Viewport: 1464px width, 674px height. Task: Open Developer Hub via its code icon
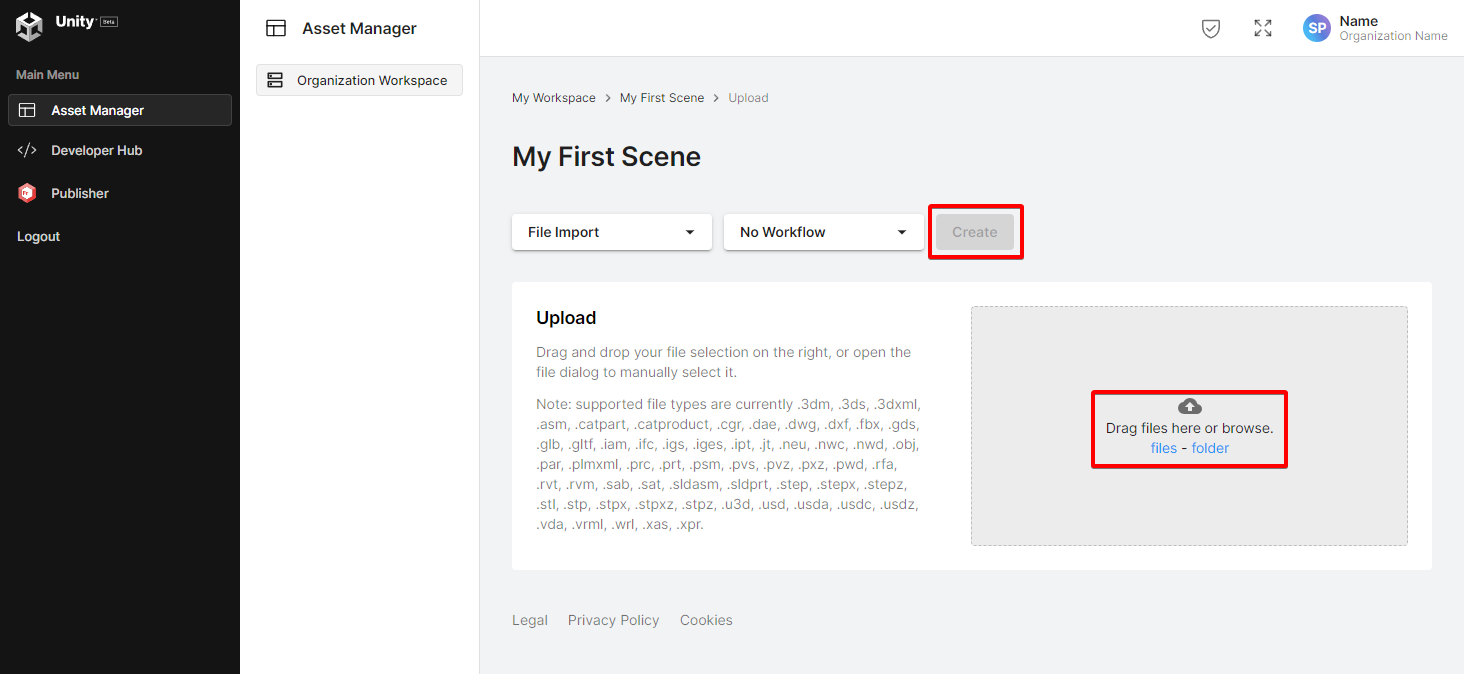click(x=27, y=150)
